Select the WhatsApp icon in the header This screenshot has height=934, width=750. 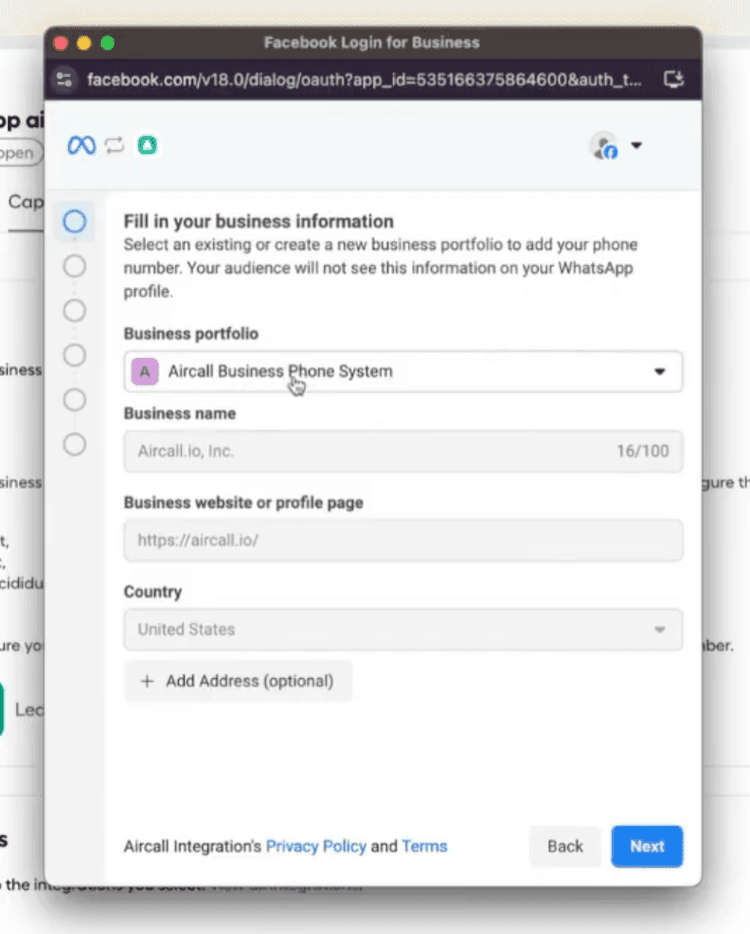click(146, 145)
